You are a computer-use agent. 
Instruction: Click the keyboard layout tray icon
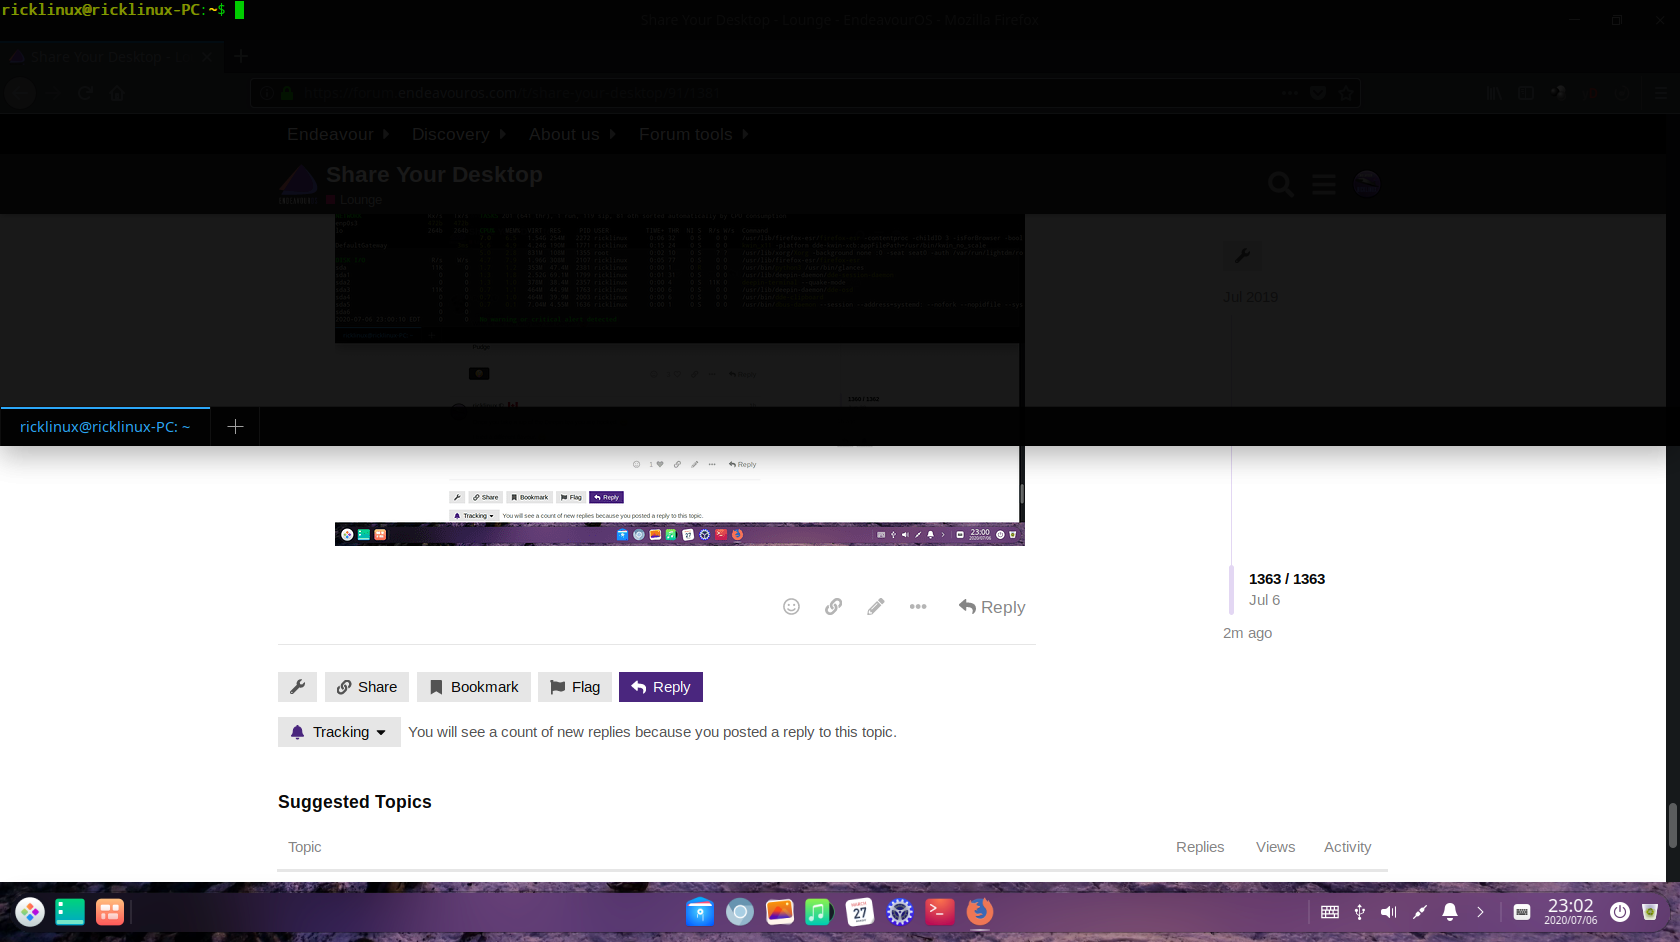pyautogui.click(x=1330, y=912)
